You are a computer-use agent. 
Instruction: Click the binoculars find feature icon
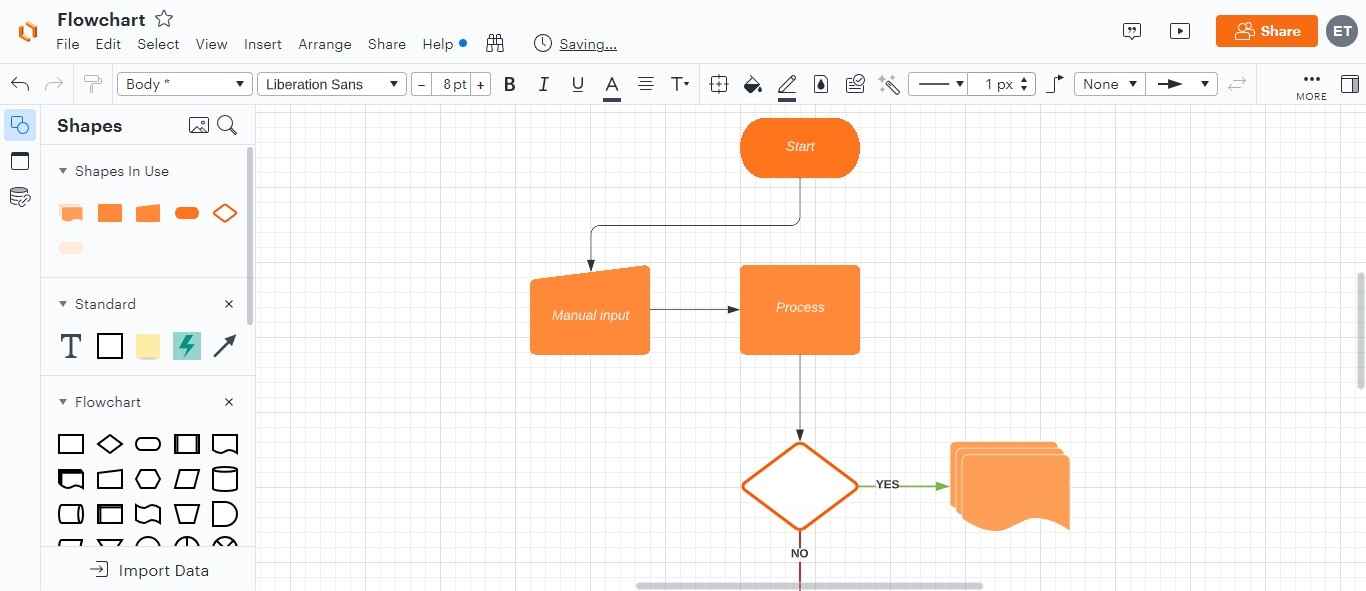click(x=495, y=43)
